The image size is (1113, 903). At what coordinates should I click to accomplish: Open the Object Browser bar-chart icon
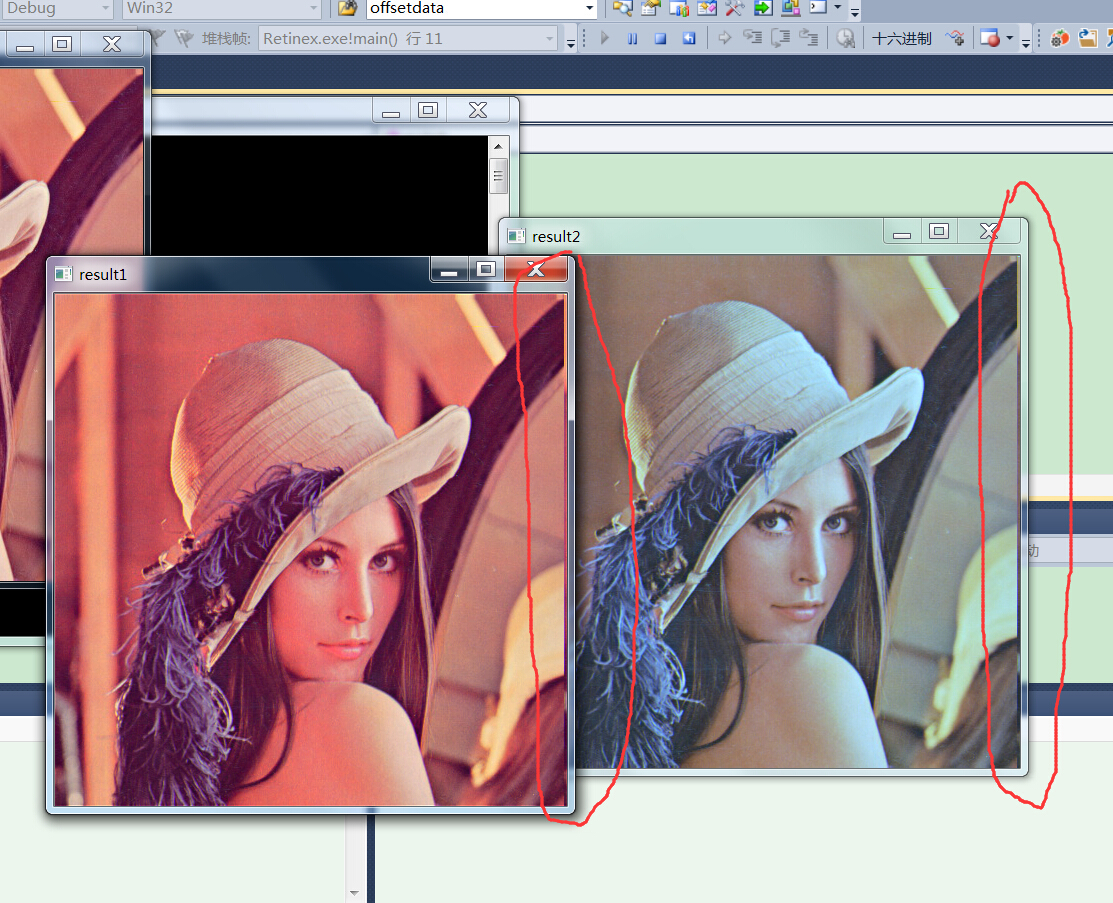[679, 8]
